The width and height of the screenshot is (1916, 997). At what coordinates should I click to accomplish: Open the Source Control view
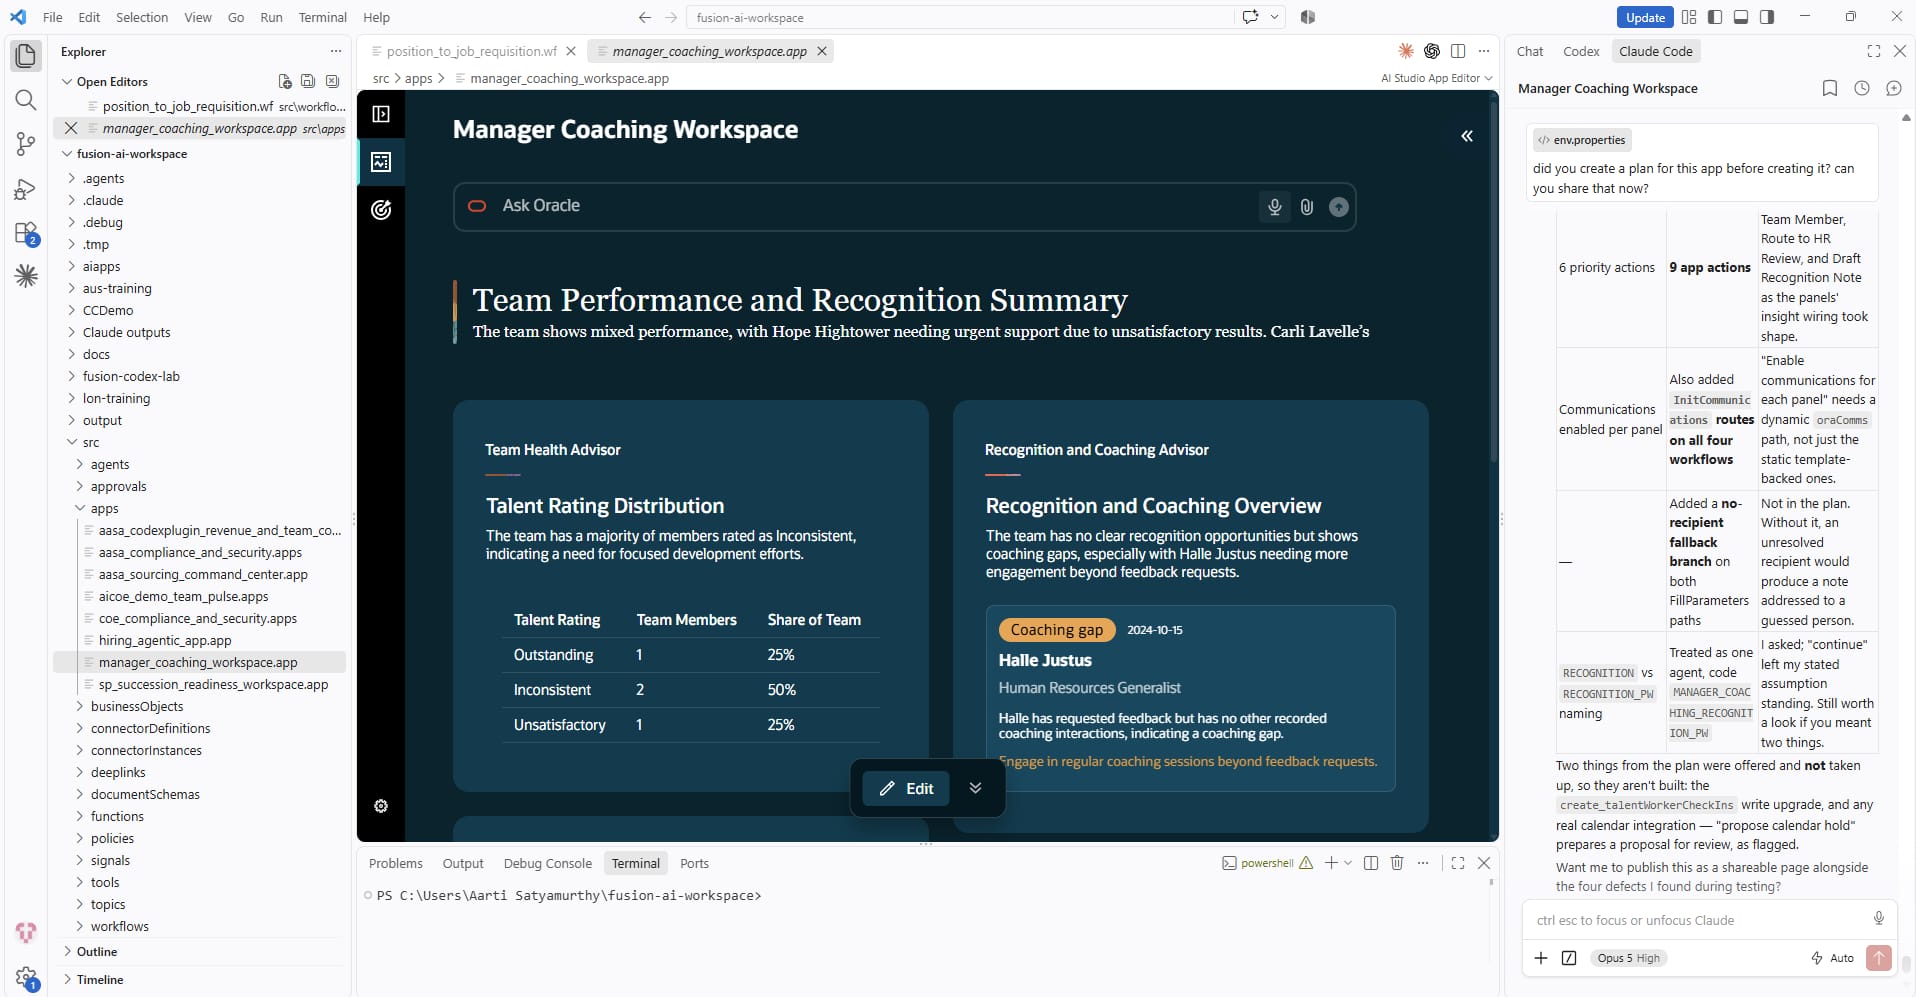coord(26,144)
